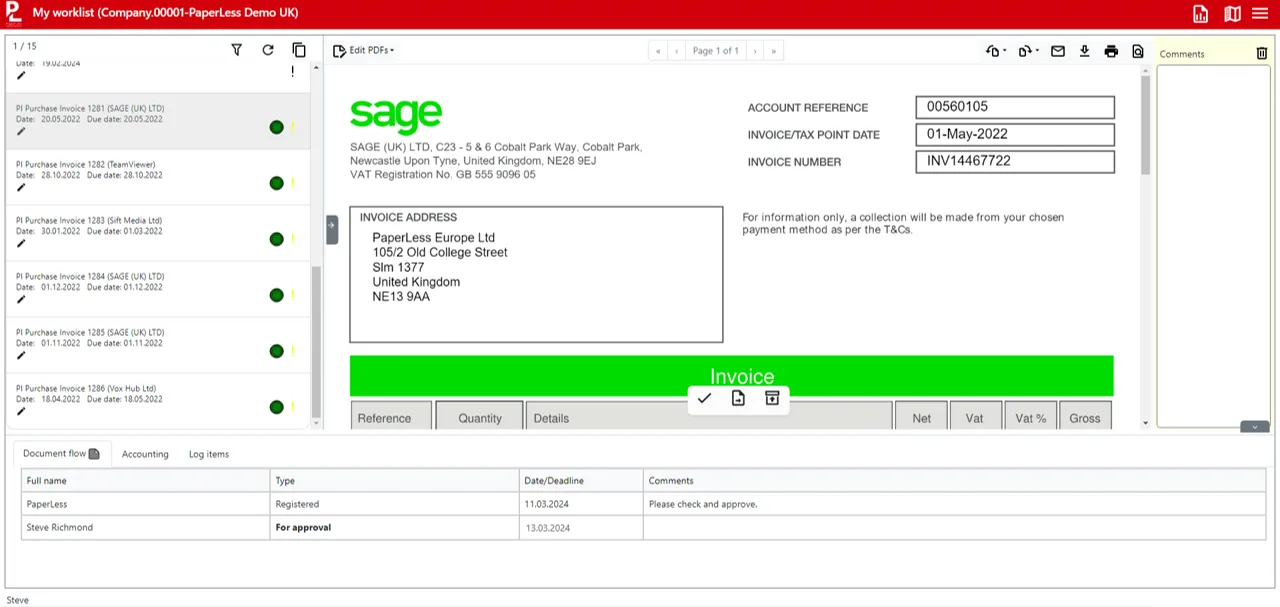
Task: Switch to Accounting tab
Action: point(145,454)
